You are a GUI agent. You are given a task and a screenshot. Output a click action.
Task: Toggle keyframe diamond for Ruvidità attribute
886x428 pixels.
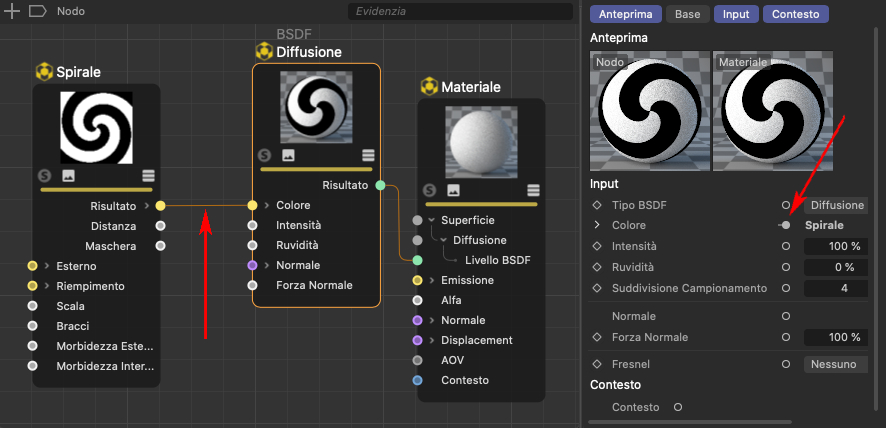coord(597,267)
